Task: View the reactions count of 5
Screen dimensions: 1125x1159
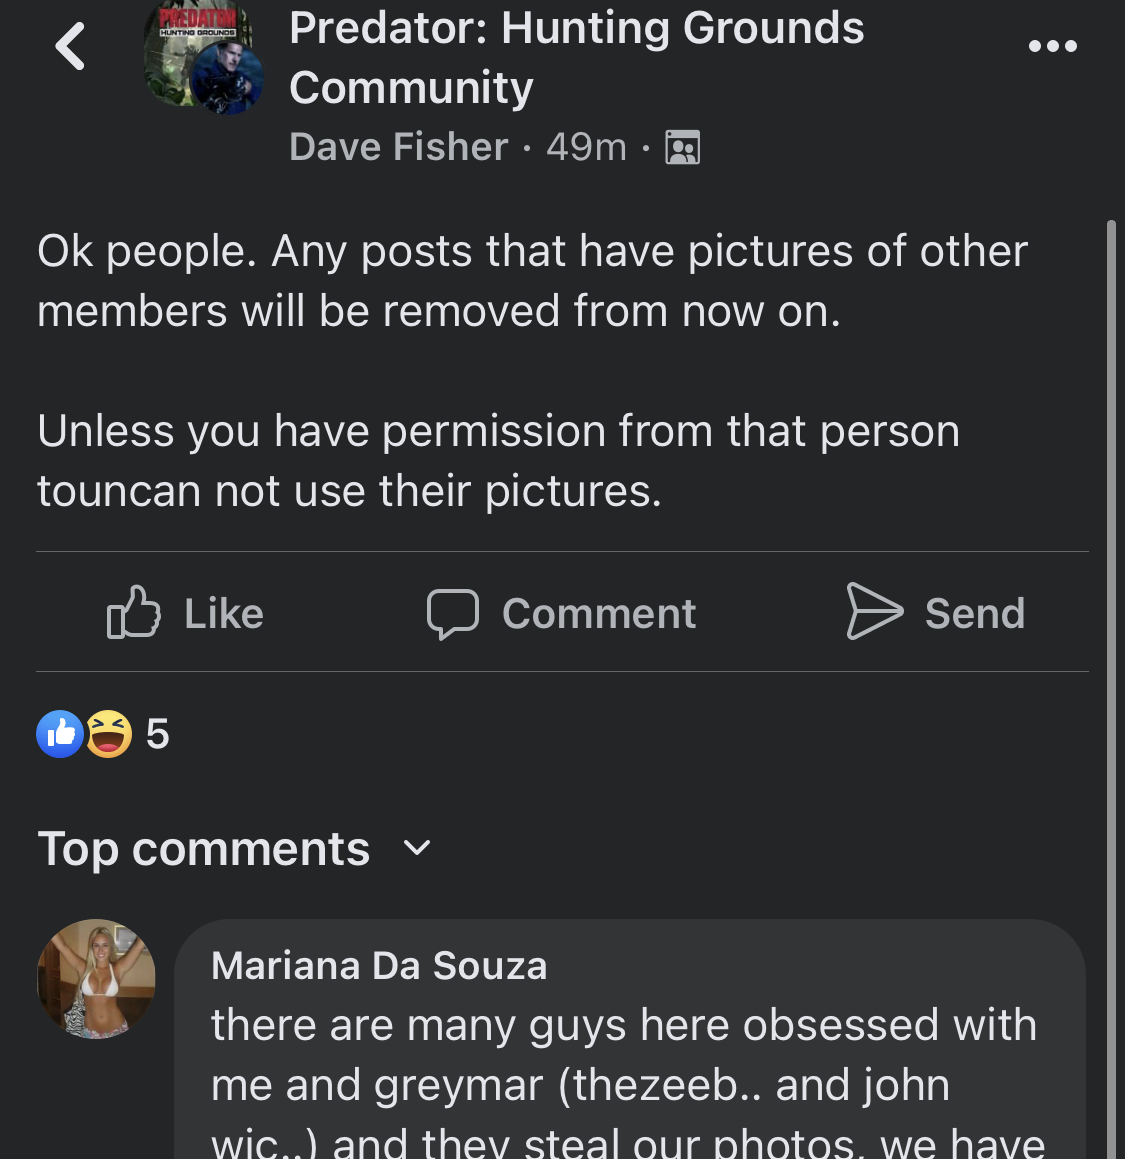Action: (x=157, y=735)
